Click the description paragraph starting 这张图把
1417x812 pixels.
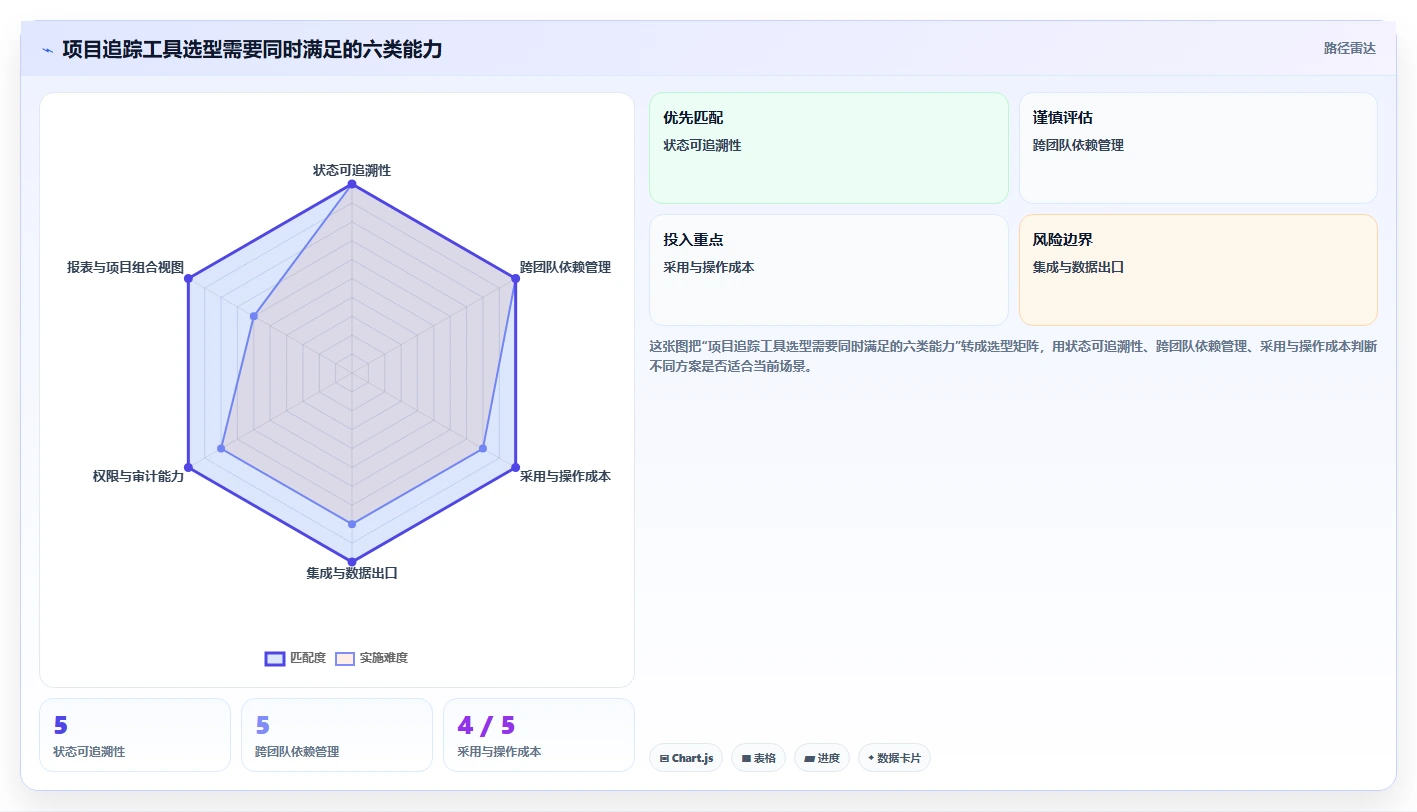[1013, 356]
